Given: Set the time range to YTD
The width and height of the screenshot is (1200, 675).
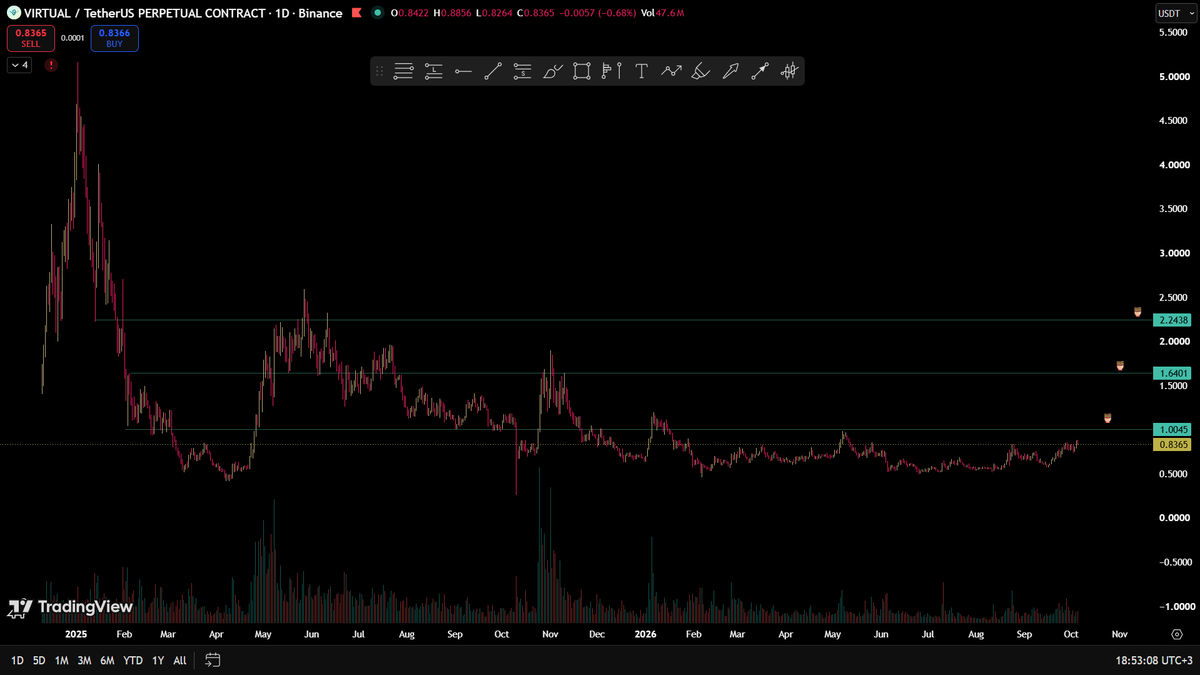Looking at the screenshot, I should pyautogui.click(x=133, y=660).
